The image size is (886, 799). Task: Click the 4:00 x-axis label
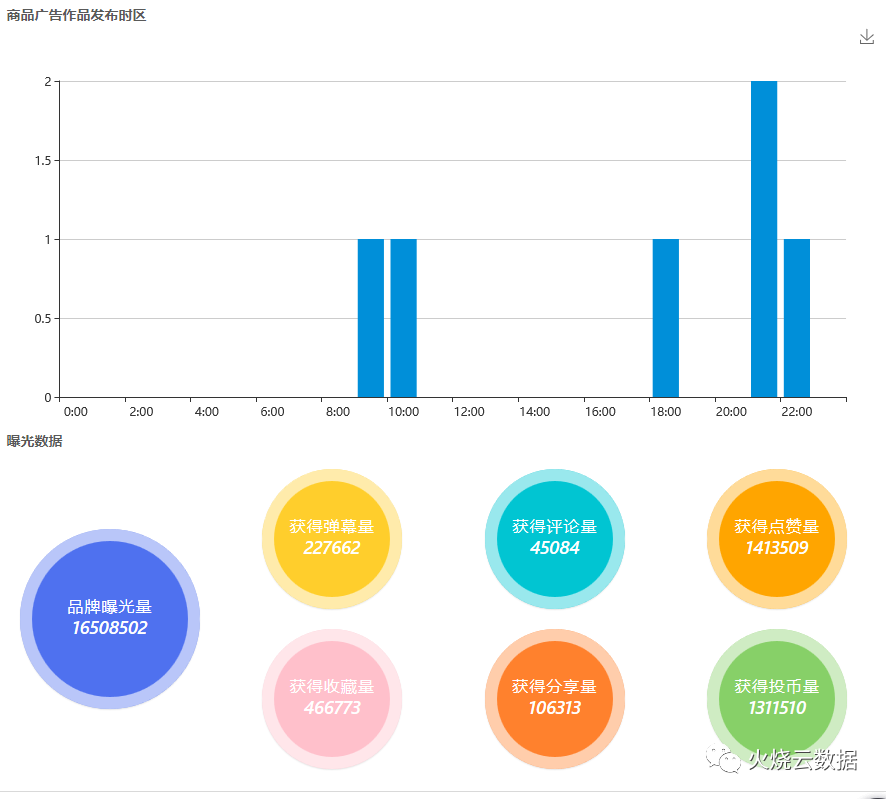pos(207,412)
